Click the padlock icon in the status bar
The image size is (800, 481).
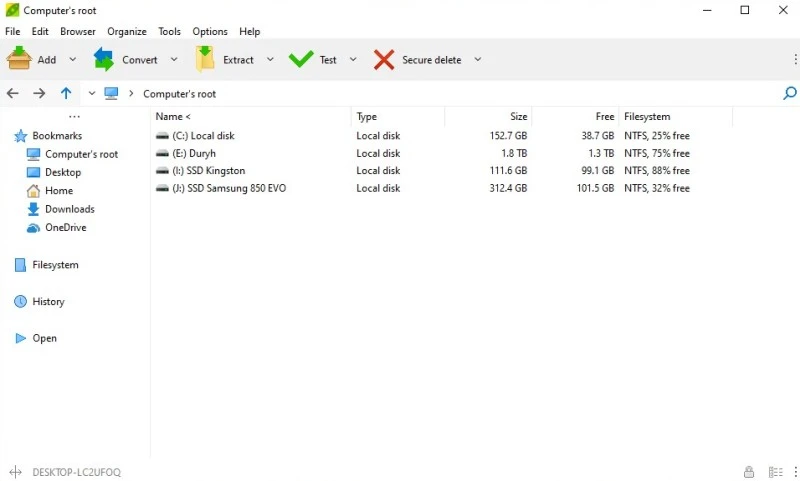click(x=749, y=472)
